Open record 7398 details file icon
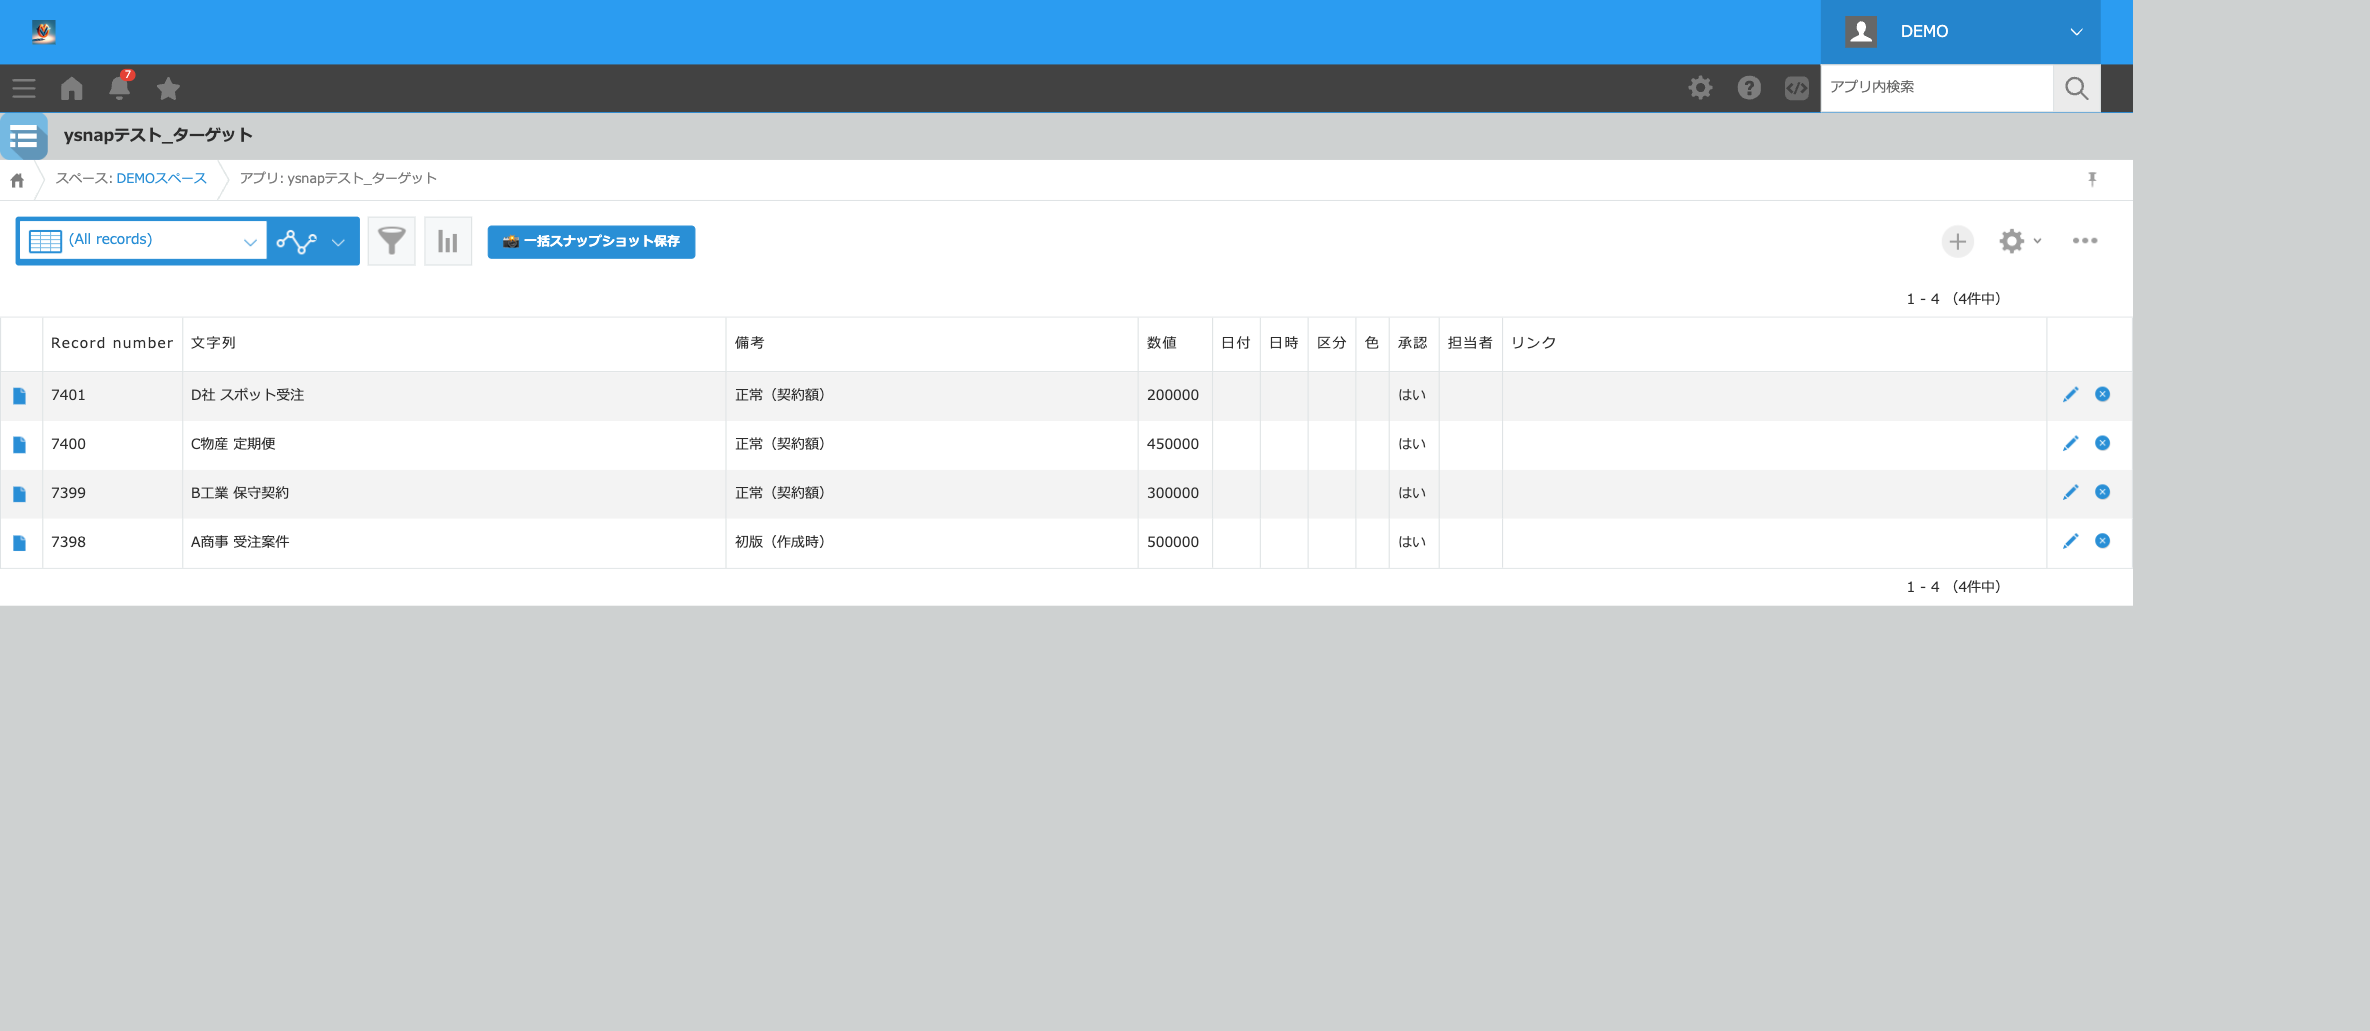2370x1031 pixels. point(19,543)
